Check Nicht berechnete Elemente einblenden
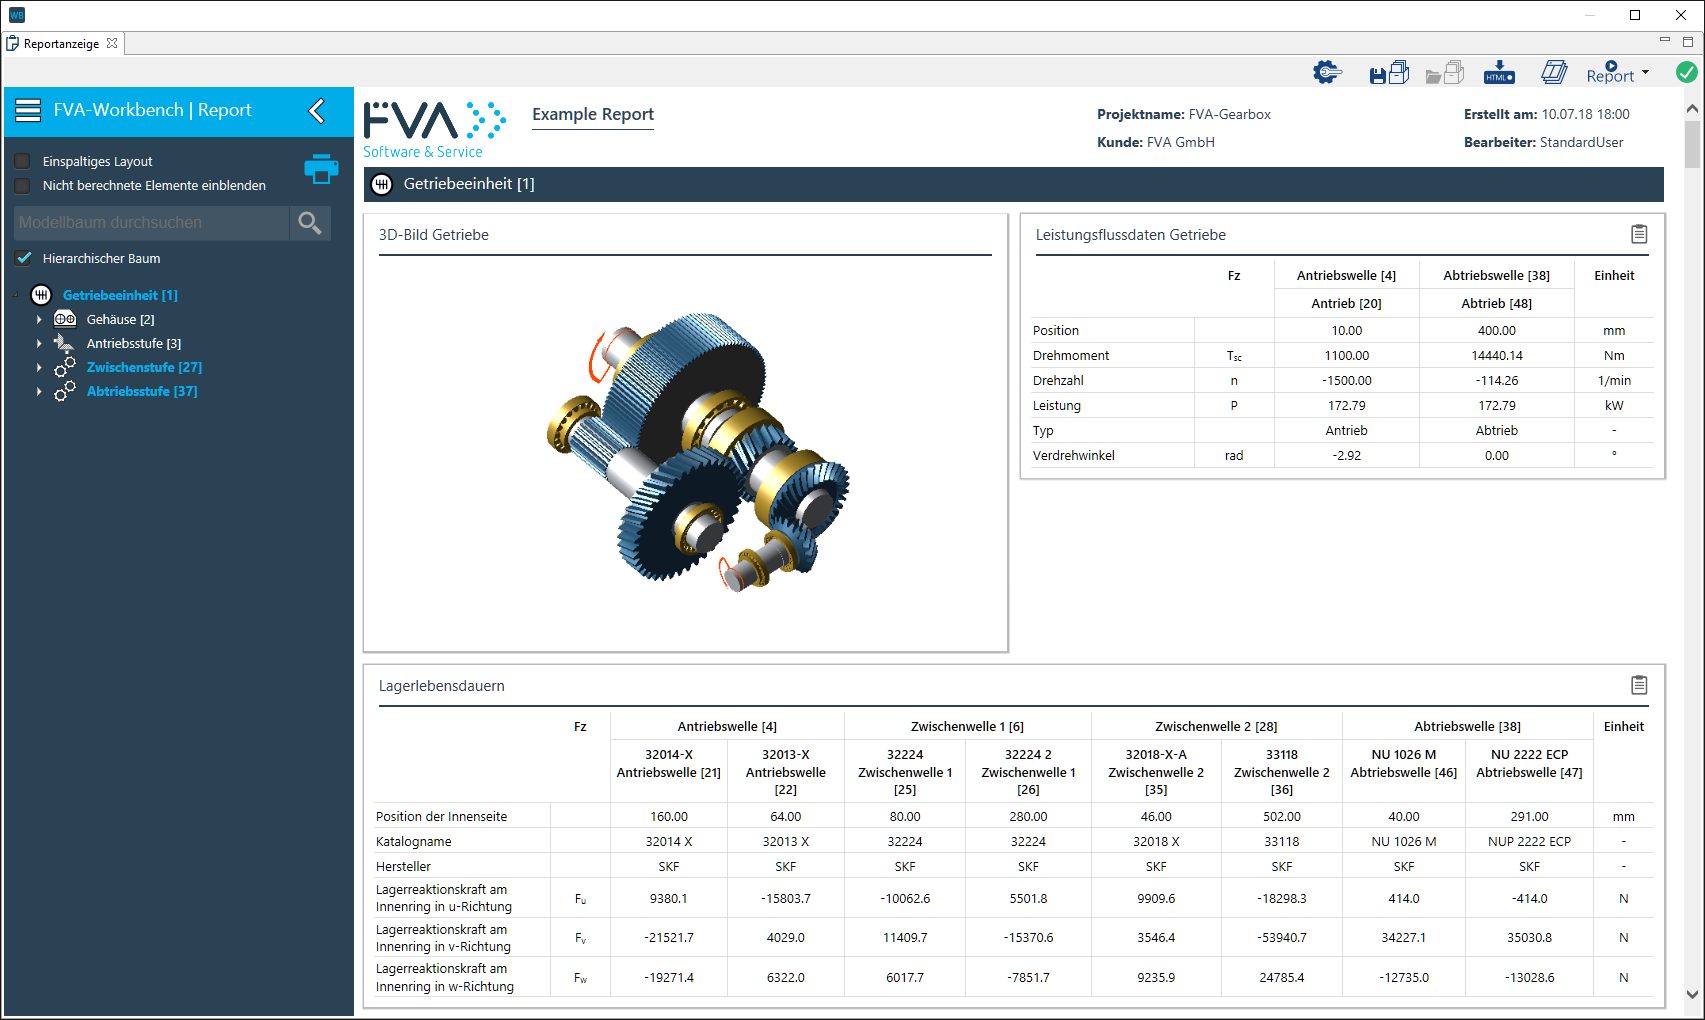Image resolution: width=1705 pixels, height=1020 pixels. click(x=23, y=185)
